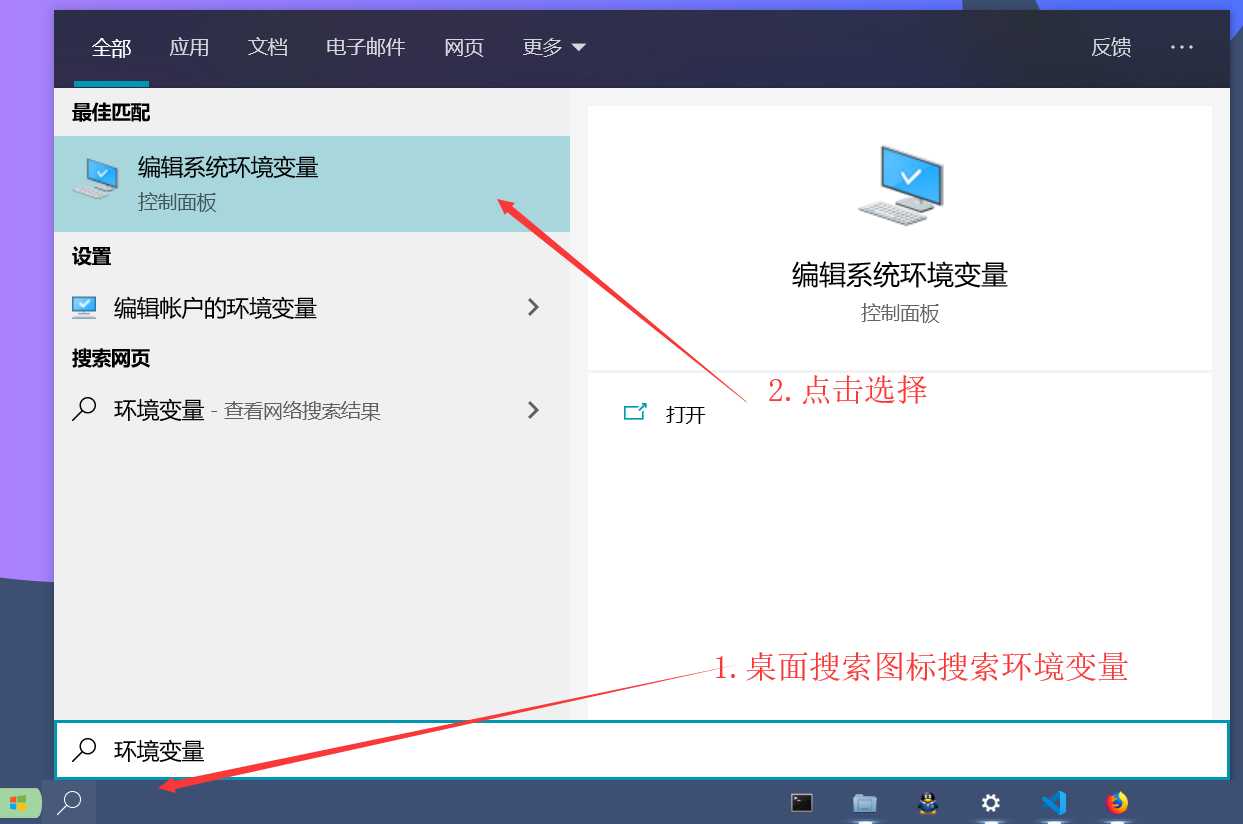Open the terminal icon in taskbar
The width and height of the screenshot is (1243, 824).
point(801,803)
